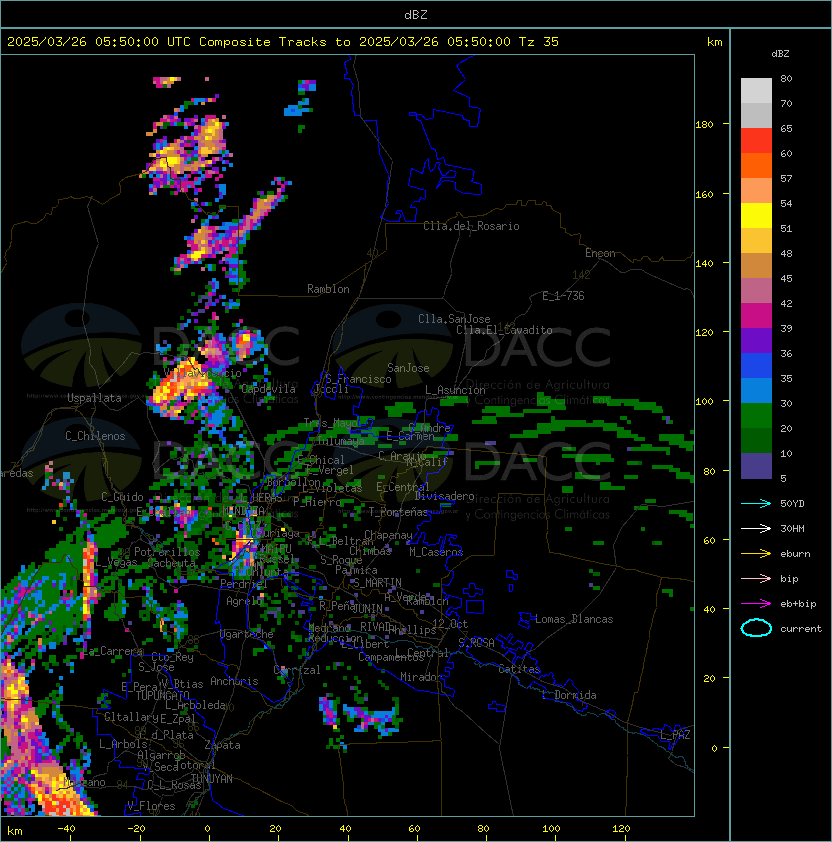Click the 'L_Dormida' map label
This screenshot has height=842, width=832.
coord(569,695)
